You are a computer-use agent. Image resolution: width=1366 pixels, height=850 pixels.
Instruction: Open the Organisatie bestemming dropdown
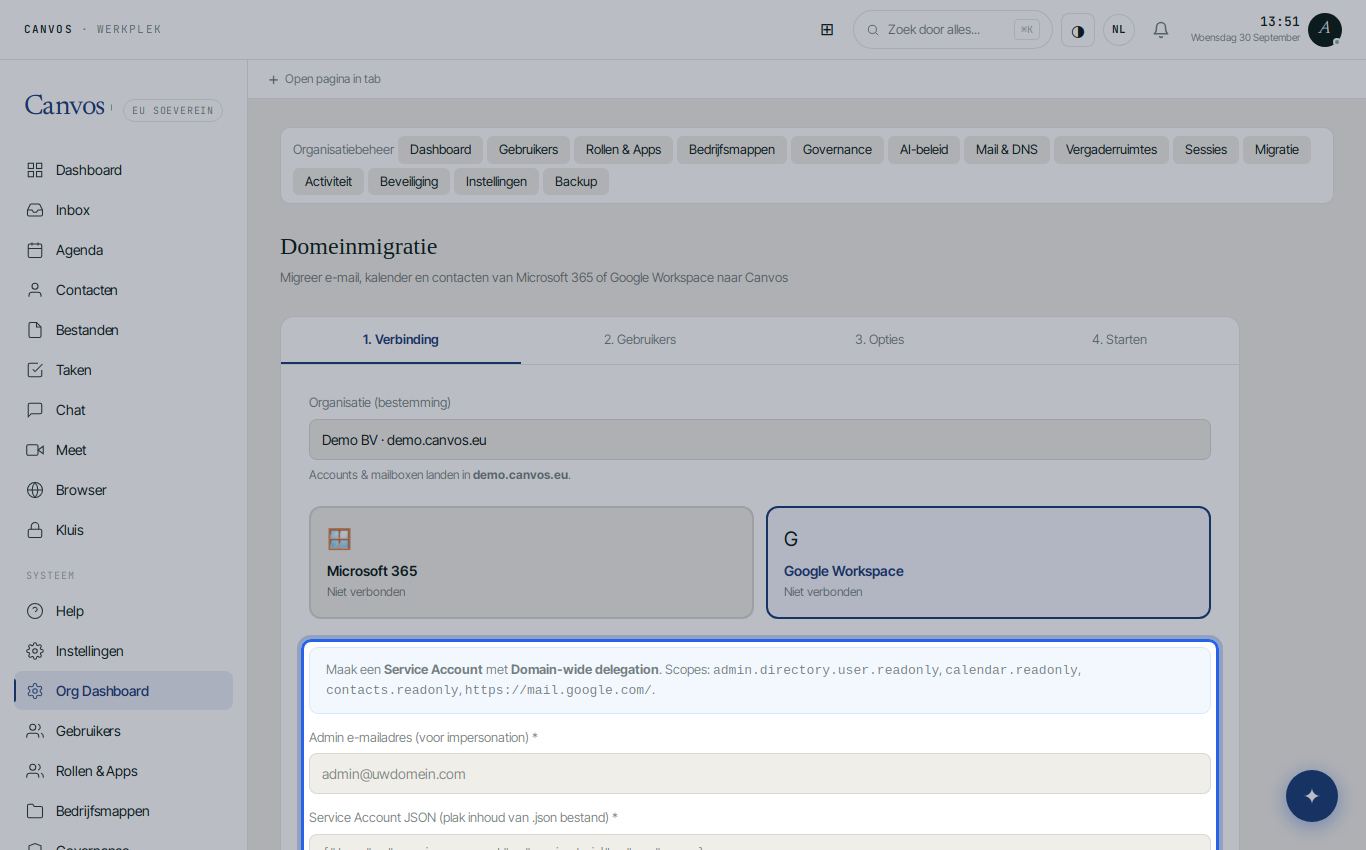coord(760,440)
